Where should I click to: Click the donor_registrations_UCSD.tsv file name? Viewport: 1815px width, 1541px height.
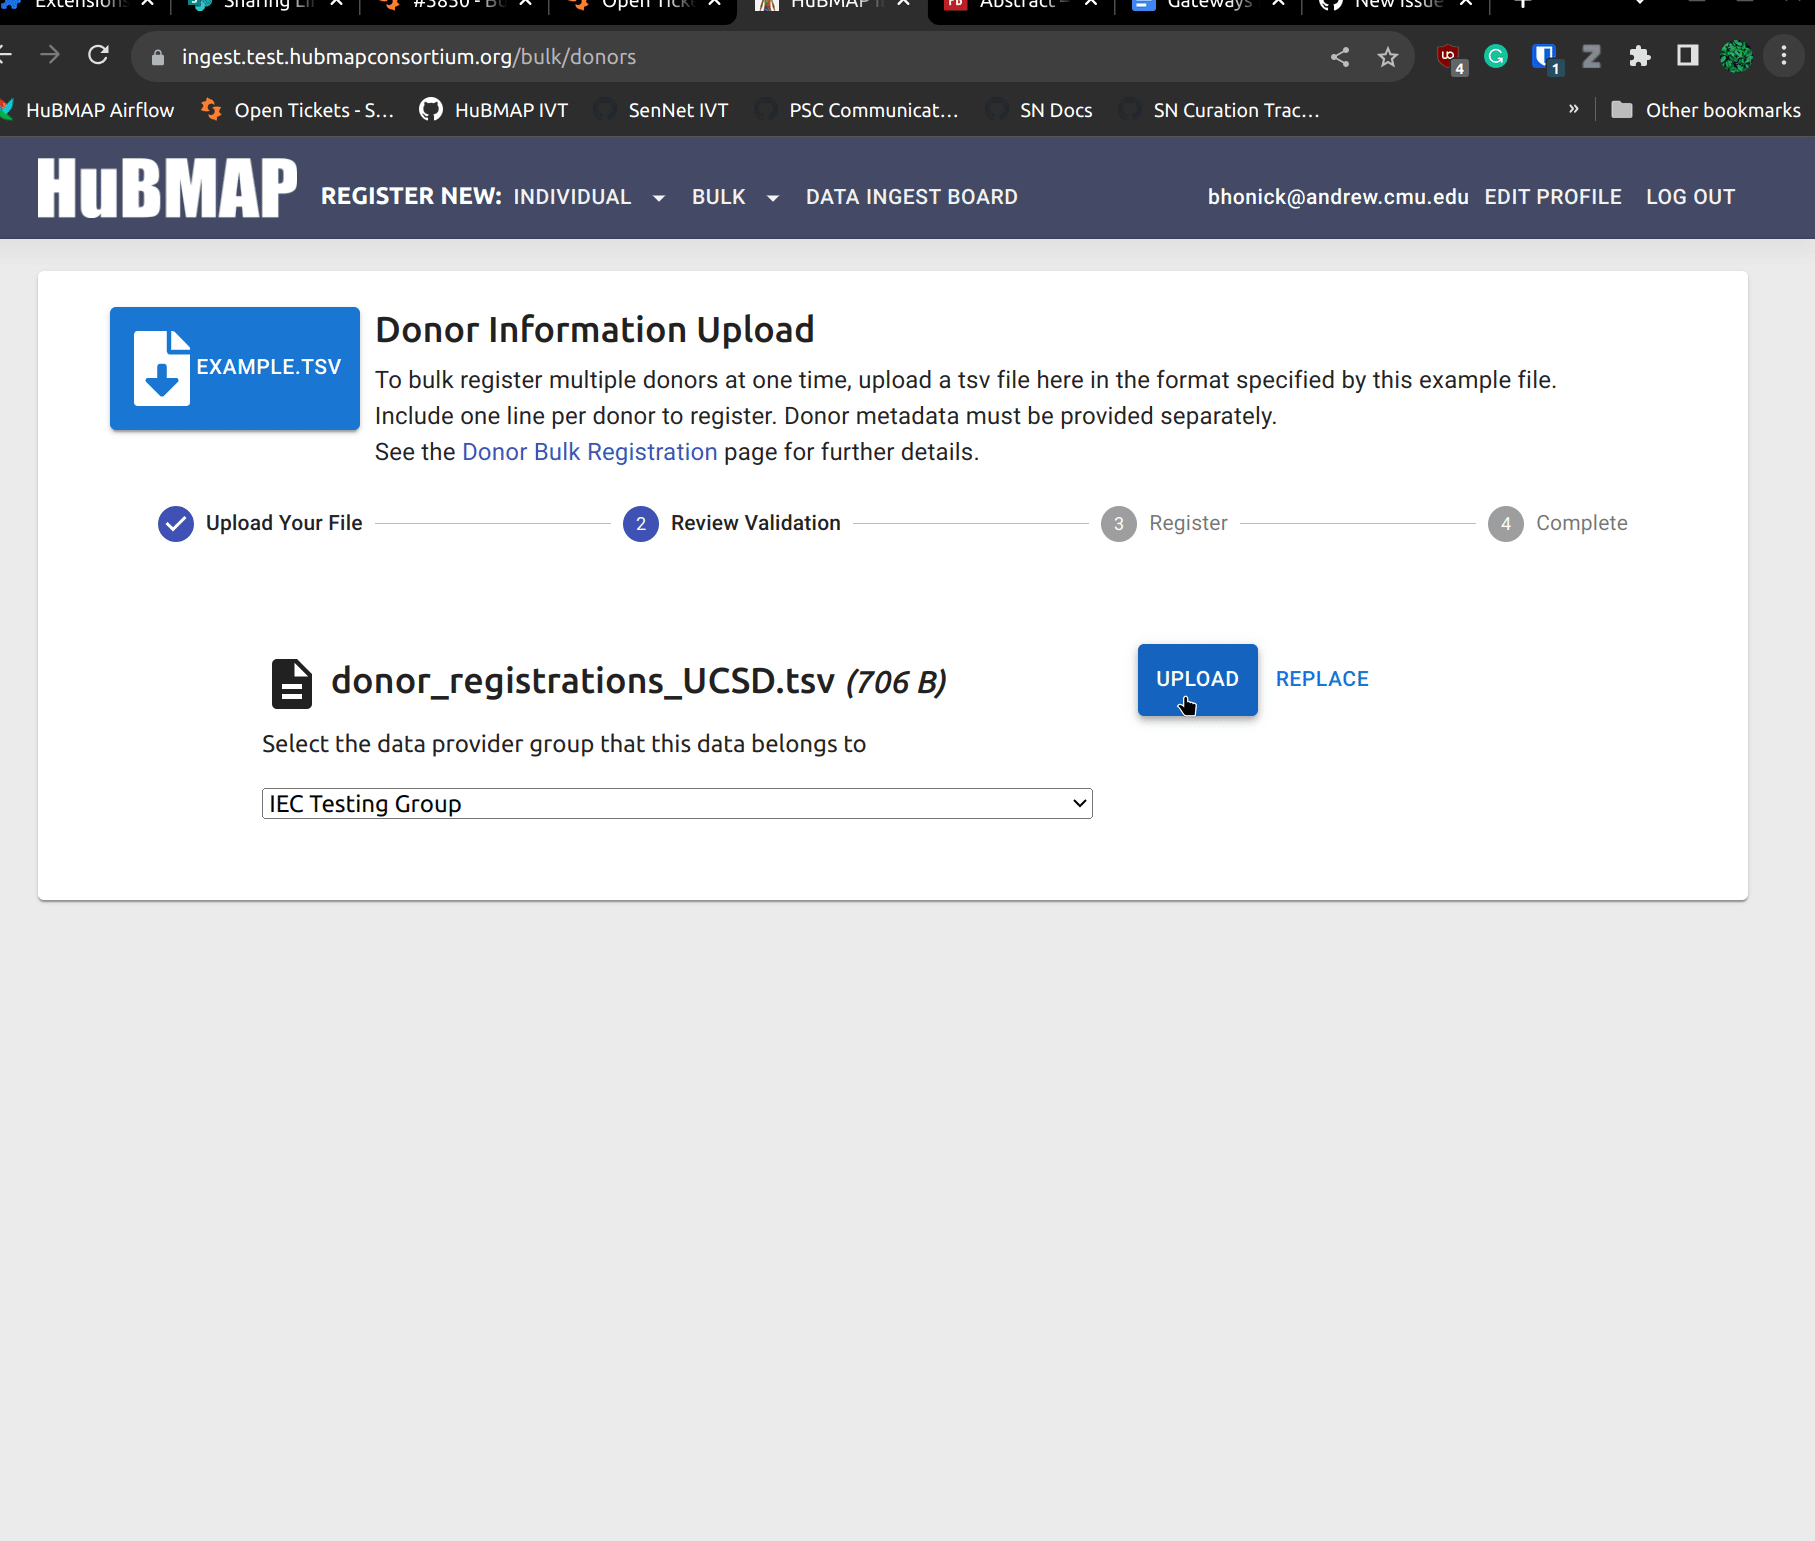(583, 681)
